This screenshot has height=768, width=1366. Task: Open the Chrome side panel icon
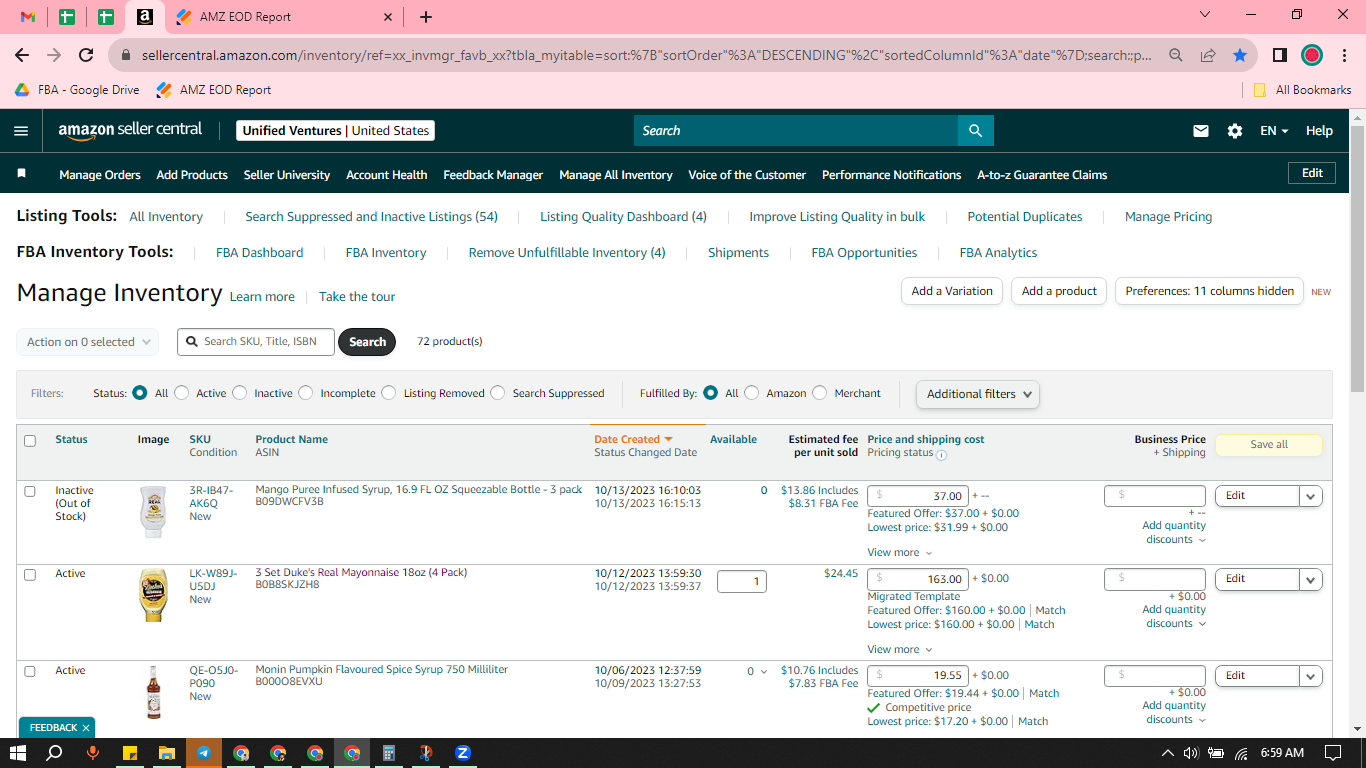pos(1279,55)
